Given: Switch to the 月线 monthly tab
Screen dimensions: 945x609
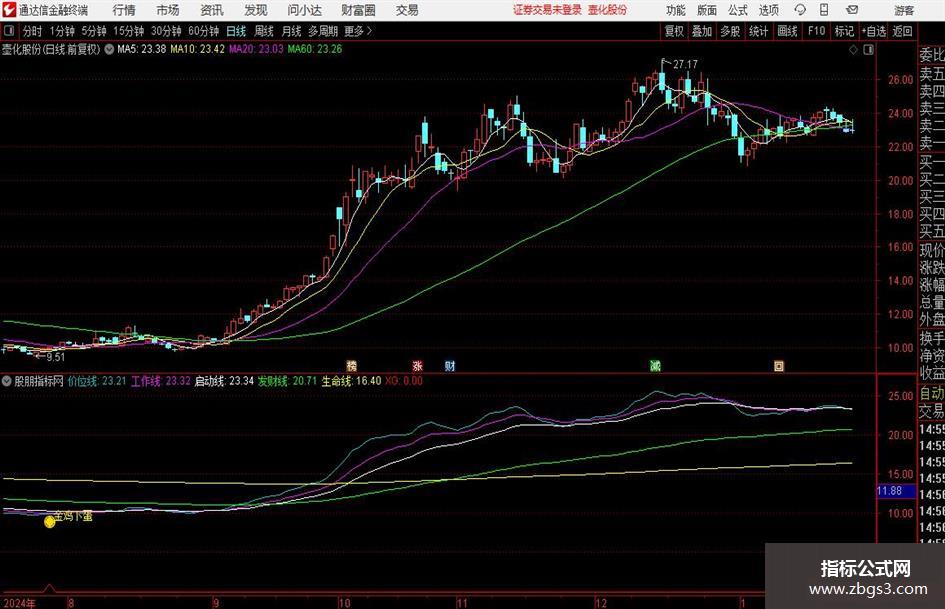Looking at the screenshot, I should tap(291, 31).
